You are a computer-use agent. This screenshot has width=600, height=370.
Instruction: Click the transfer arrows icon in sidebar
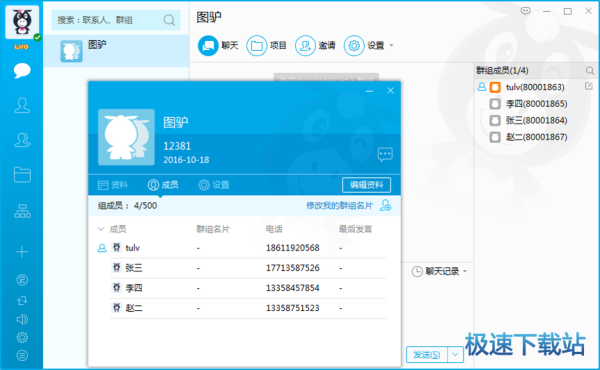click(22, 300)
